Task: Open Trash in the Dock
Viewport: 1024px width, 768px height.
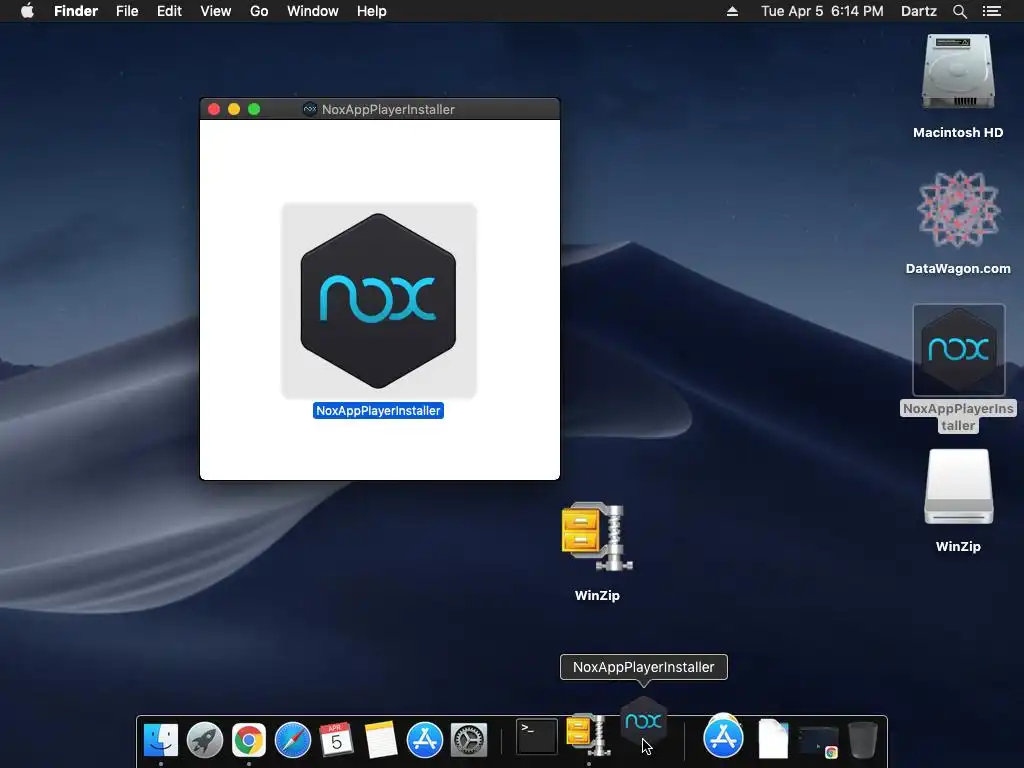Action: click(862, 740)
